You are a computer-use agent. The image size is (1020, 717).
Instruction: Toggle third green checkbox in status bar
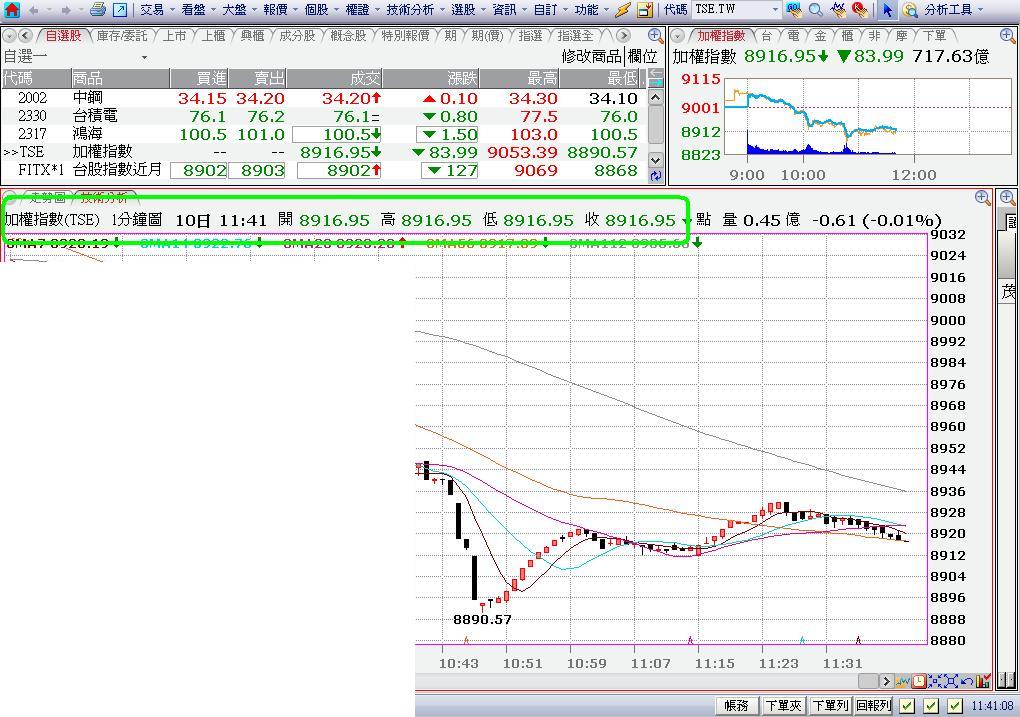pyautogui.click(x=955, y=705)
